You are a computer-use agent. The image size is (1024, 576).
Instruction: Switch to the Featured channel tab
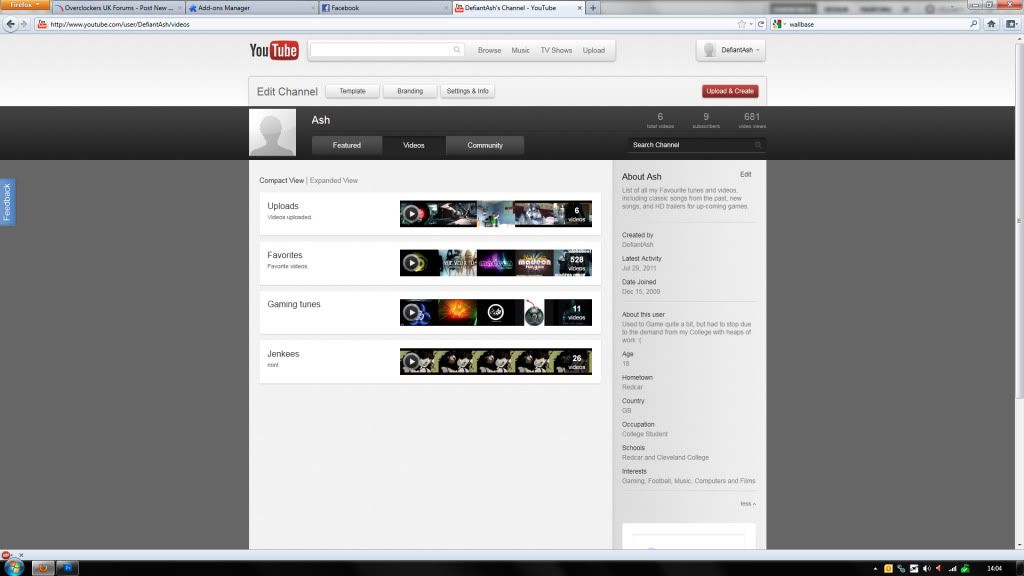click(347, 145)
